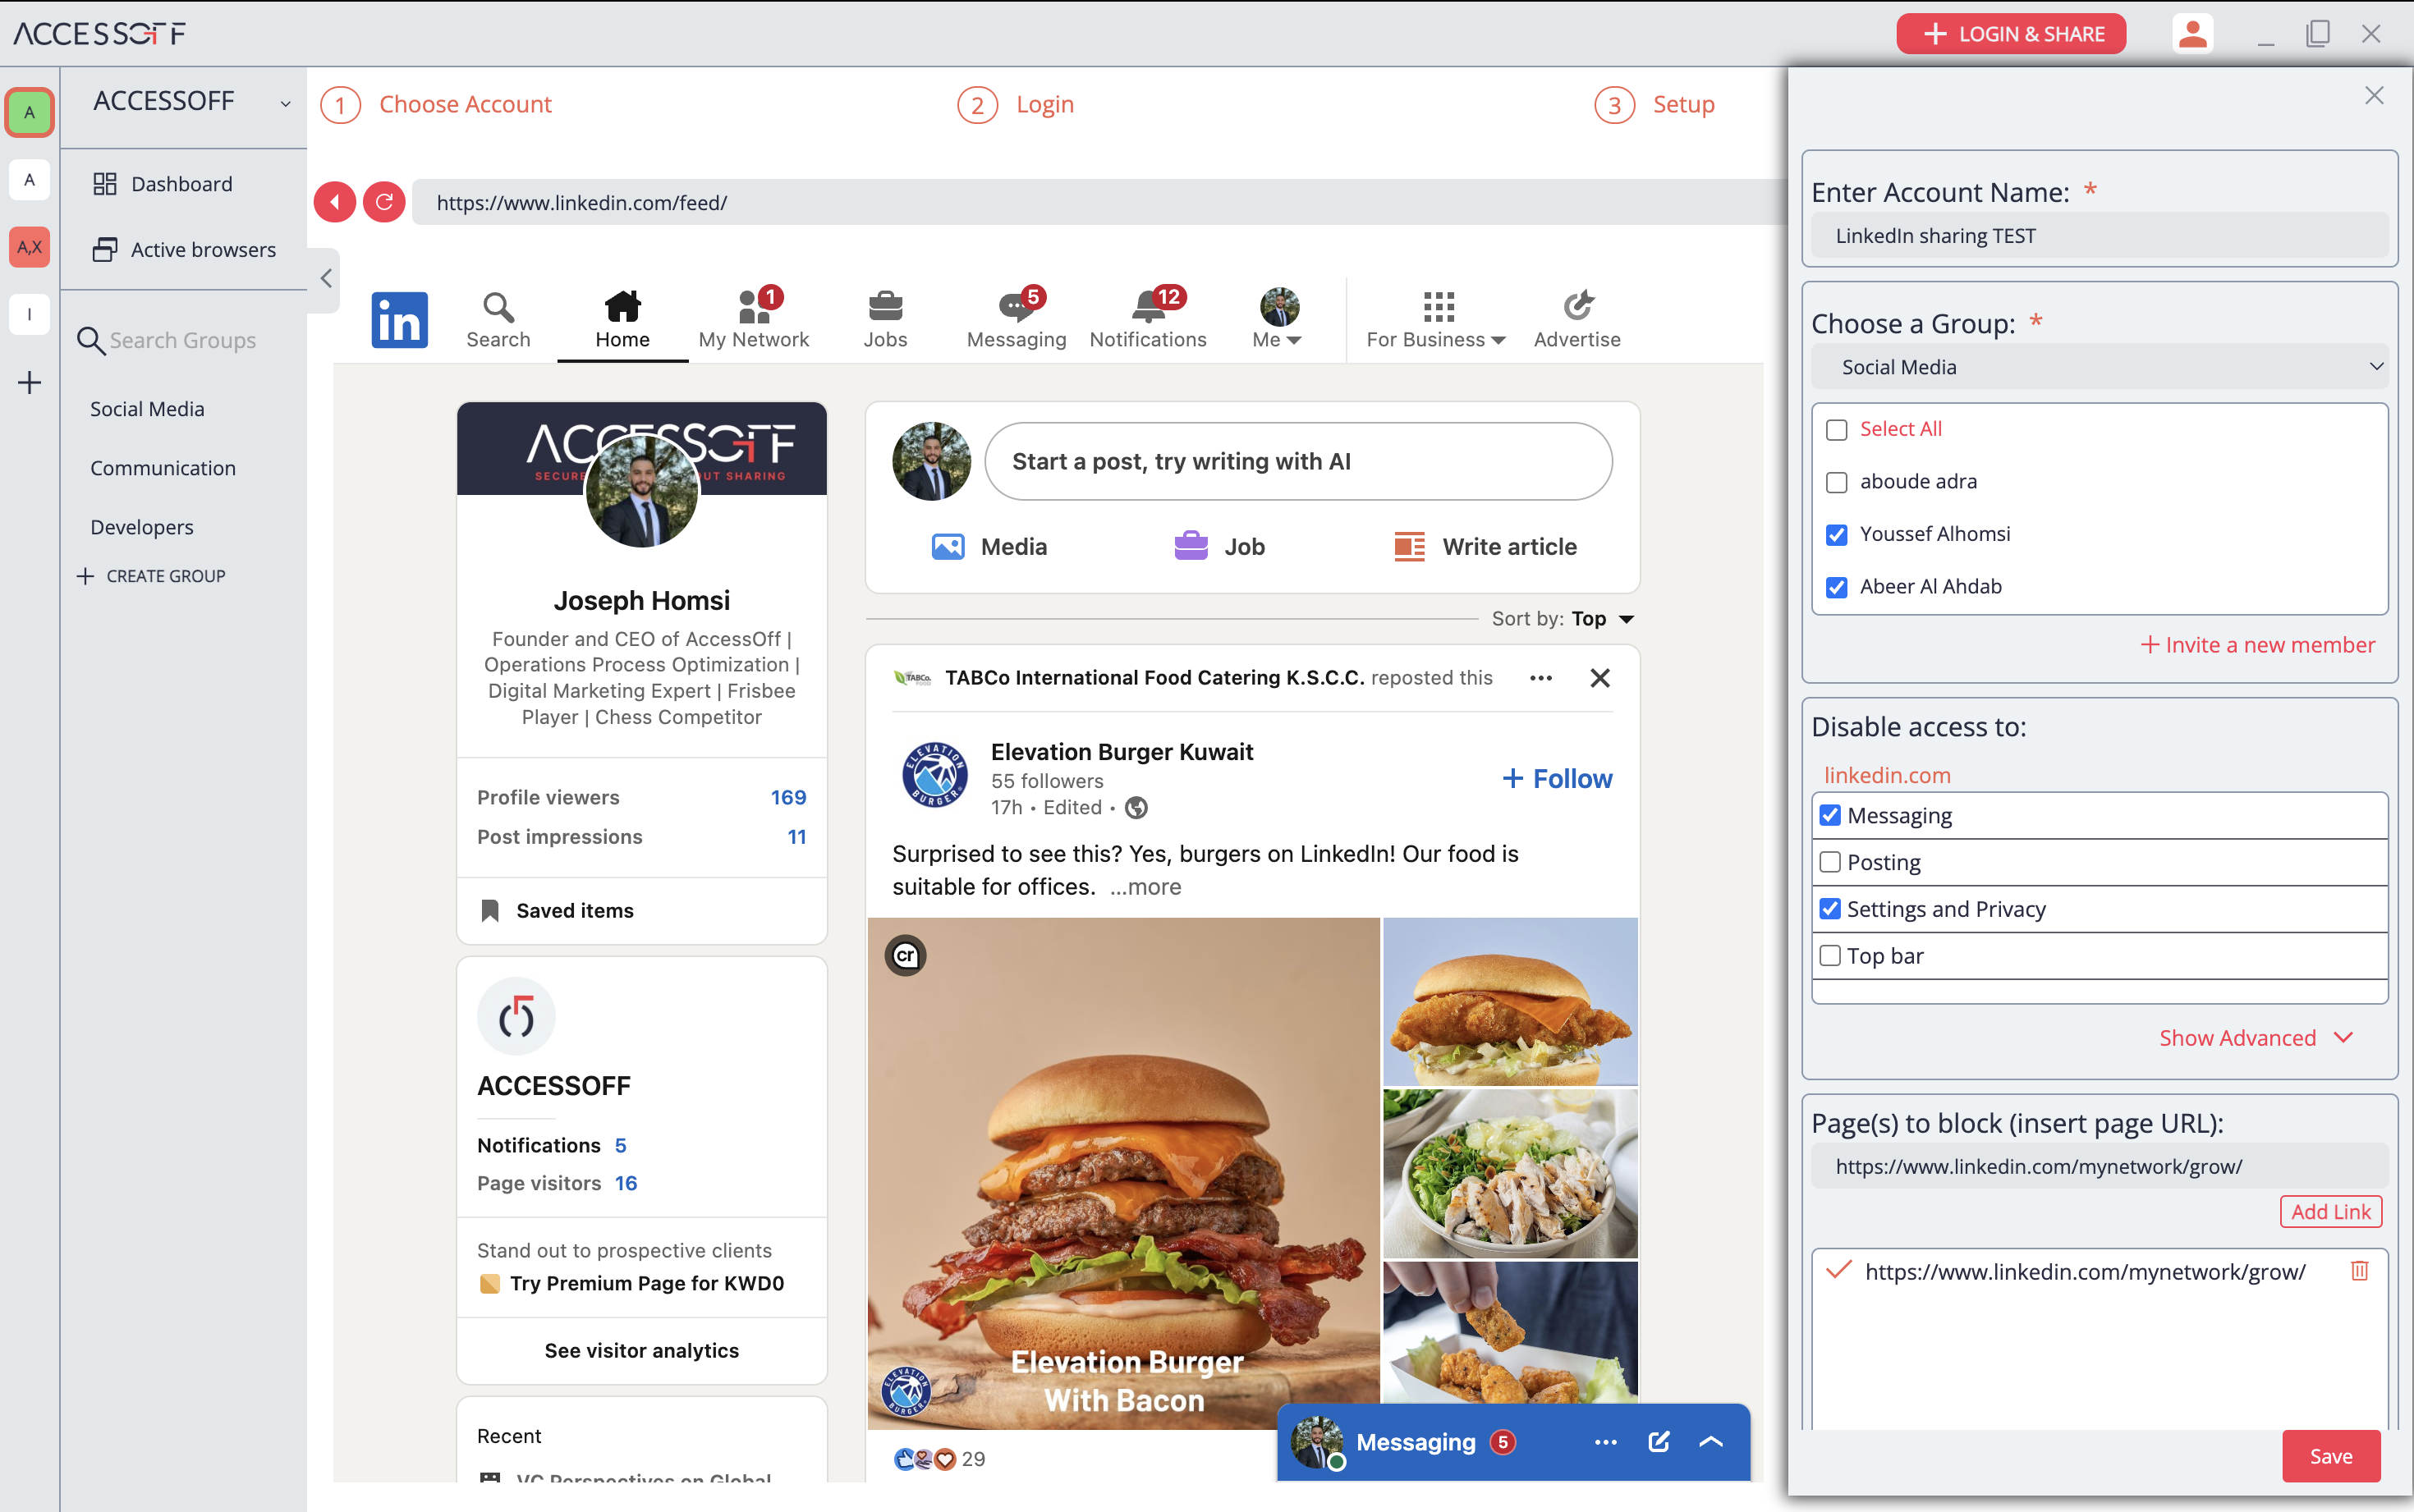Change Sort by Top dropdown
The width and height of the screenshot is (2414, 1512).
[x=1603, y=619]
